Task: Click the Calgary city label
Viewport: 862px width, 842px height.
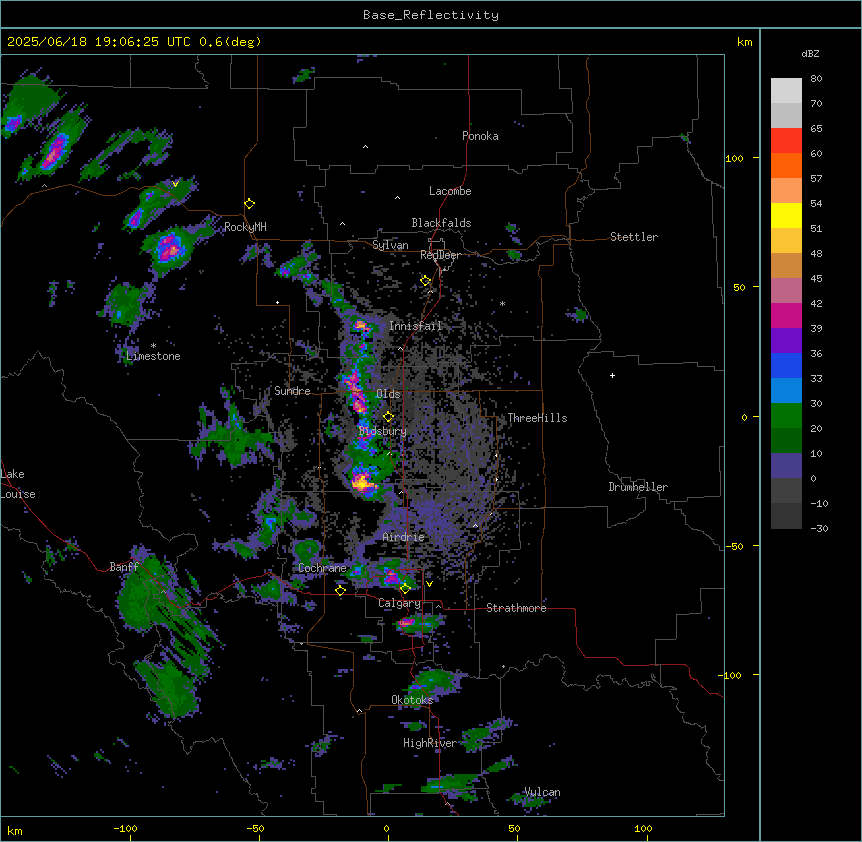Action: 400,603
